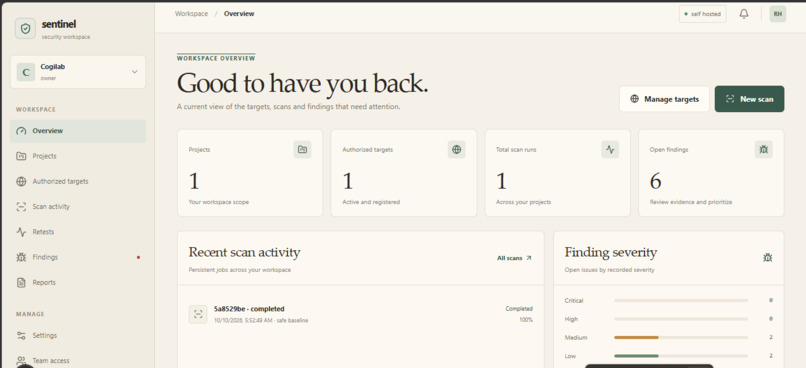Open the Cogilab workspace dropdown
Image resolution: width=806 pixels, height=368 pixels.
(78, 72)
